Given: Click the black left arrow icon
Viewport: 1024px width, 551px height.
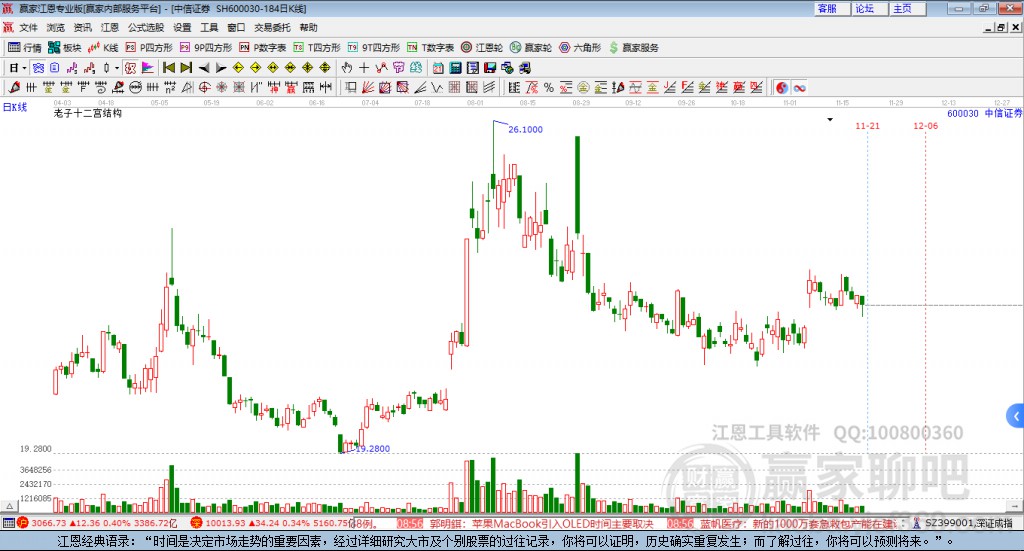Looking at the screenshot, I should tap(204, 68).
